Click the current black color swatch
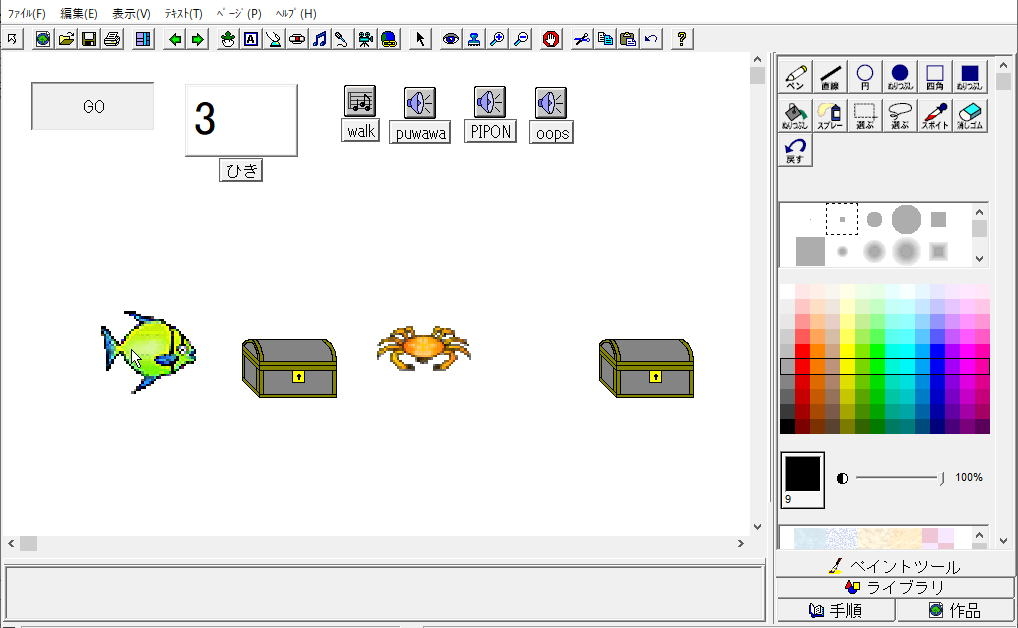 point(802,474)
